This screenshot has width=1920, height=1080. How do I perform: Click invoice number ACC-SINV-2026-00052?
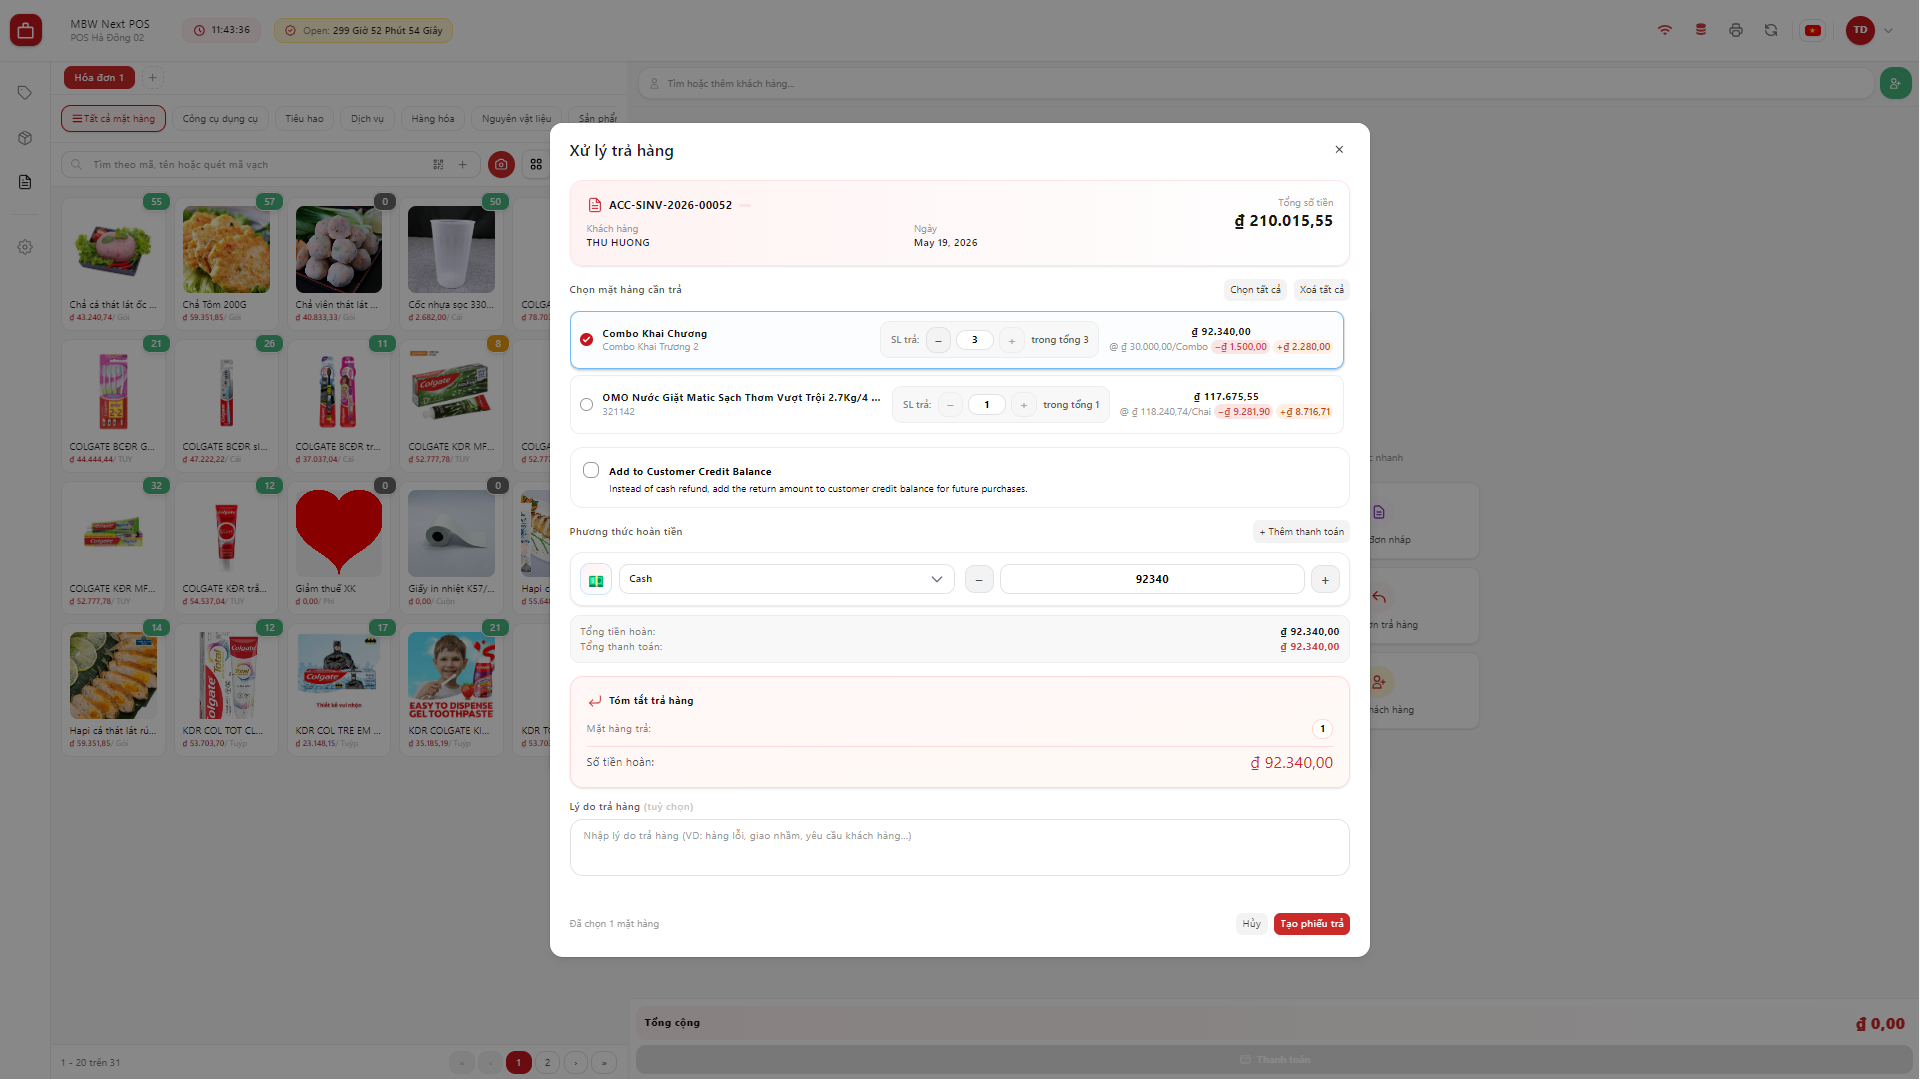point(670,205)
